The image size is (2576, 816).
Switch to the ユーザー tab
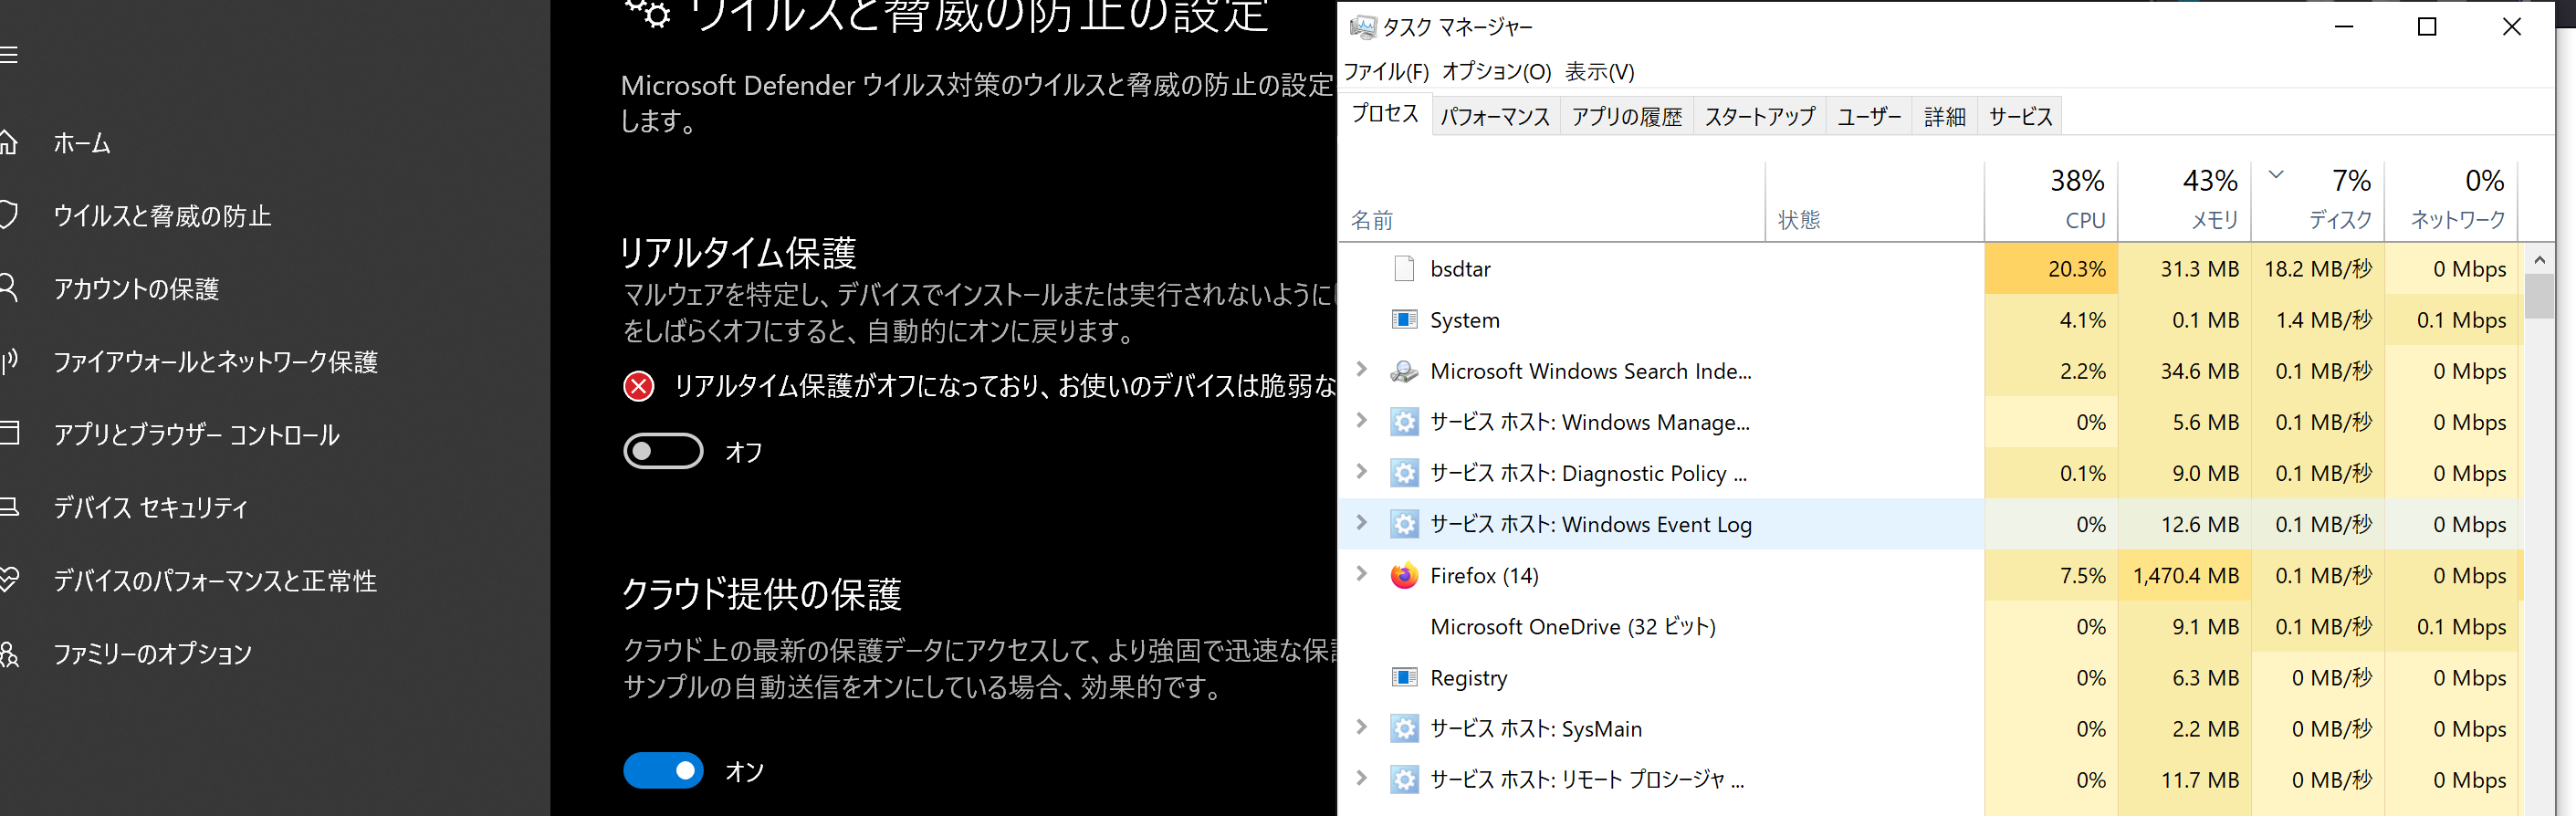click(1869, 117)
